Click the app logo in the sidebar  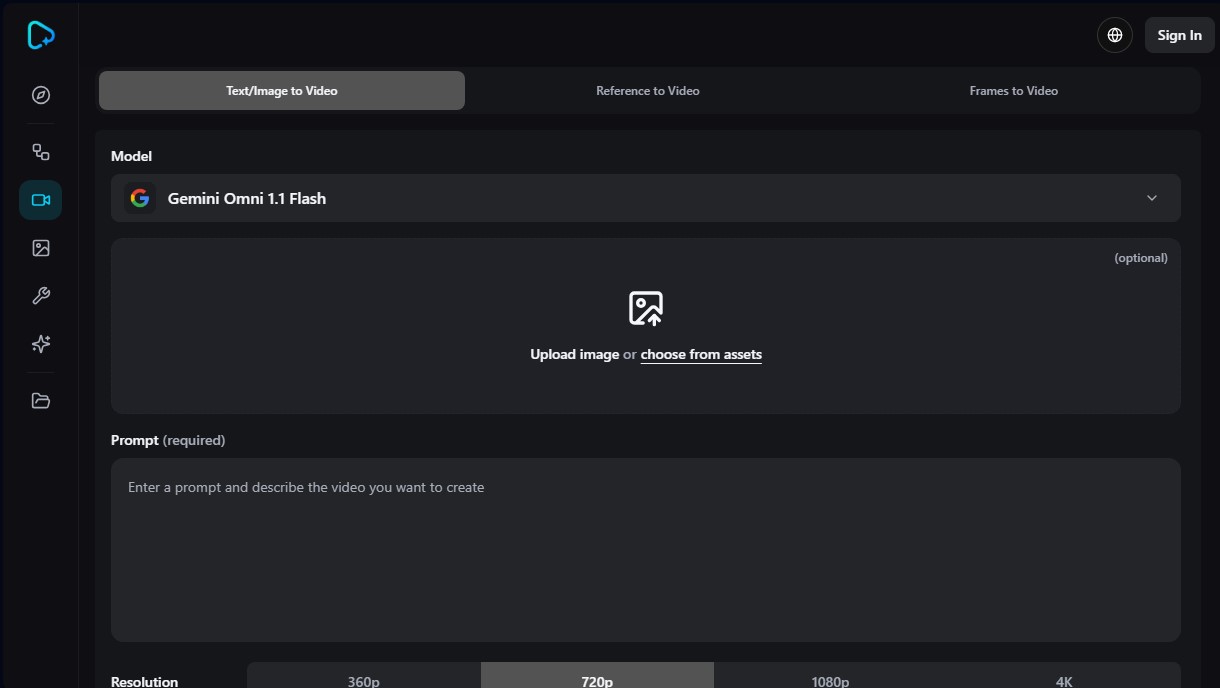click(x=40, y=35)
